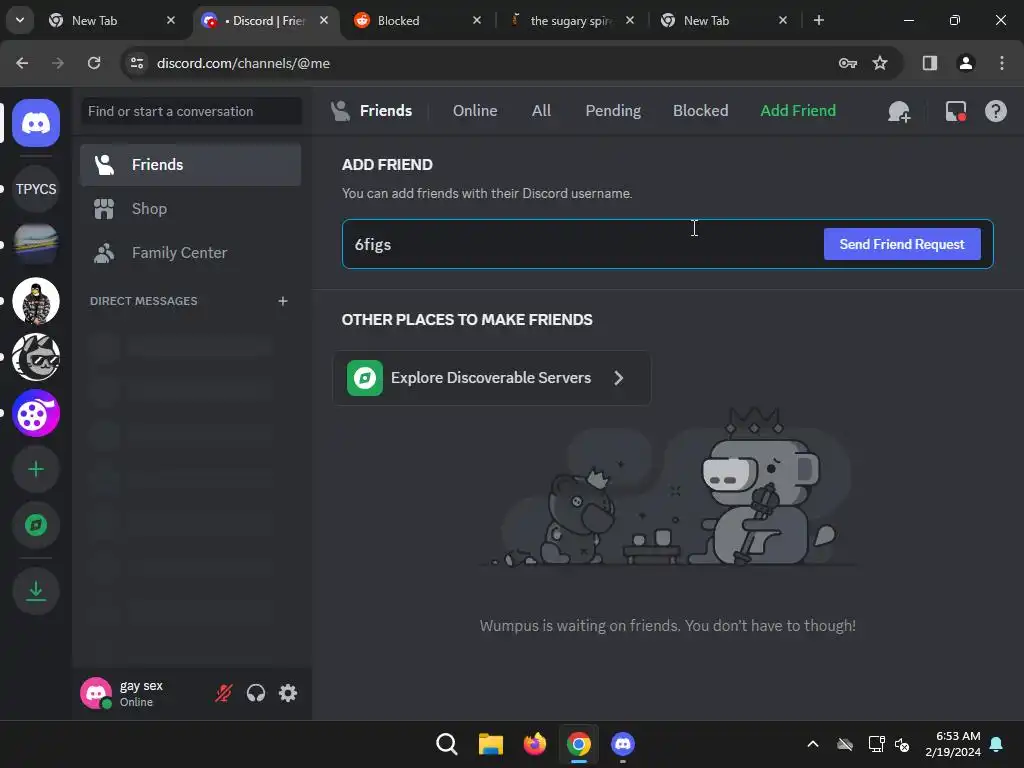Open the server with sunglasses cat avatar
The width and height of the screenshot is (1024, 768).
point(36,357)
